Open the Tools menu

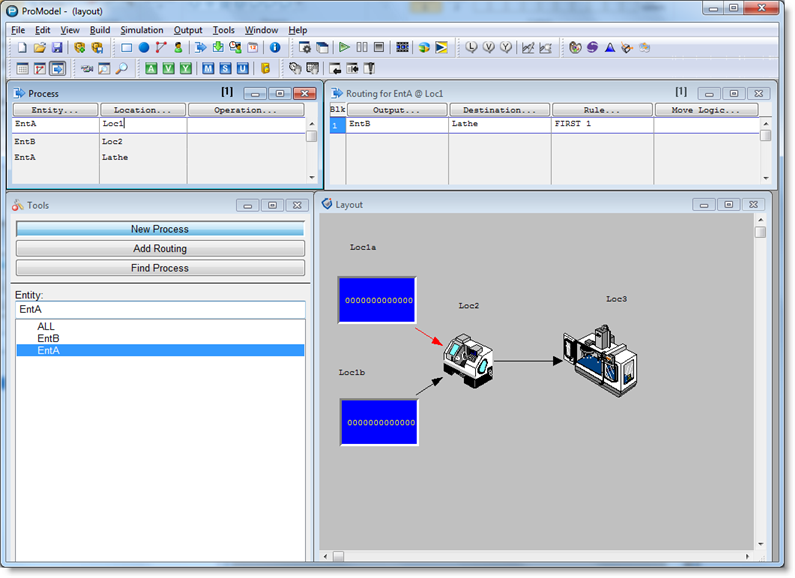(224, 30)
